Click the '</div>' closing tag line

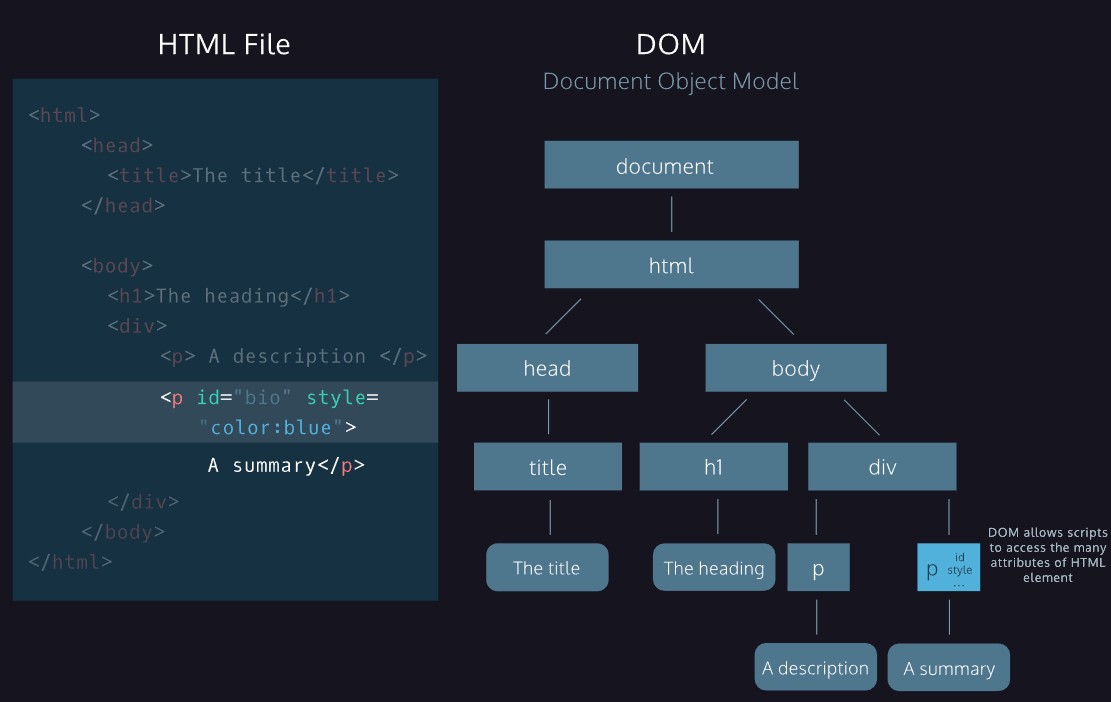(x=143, y=502)
